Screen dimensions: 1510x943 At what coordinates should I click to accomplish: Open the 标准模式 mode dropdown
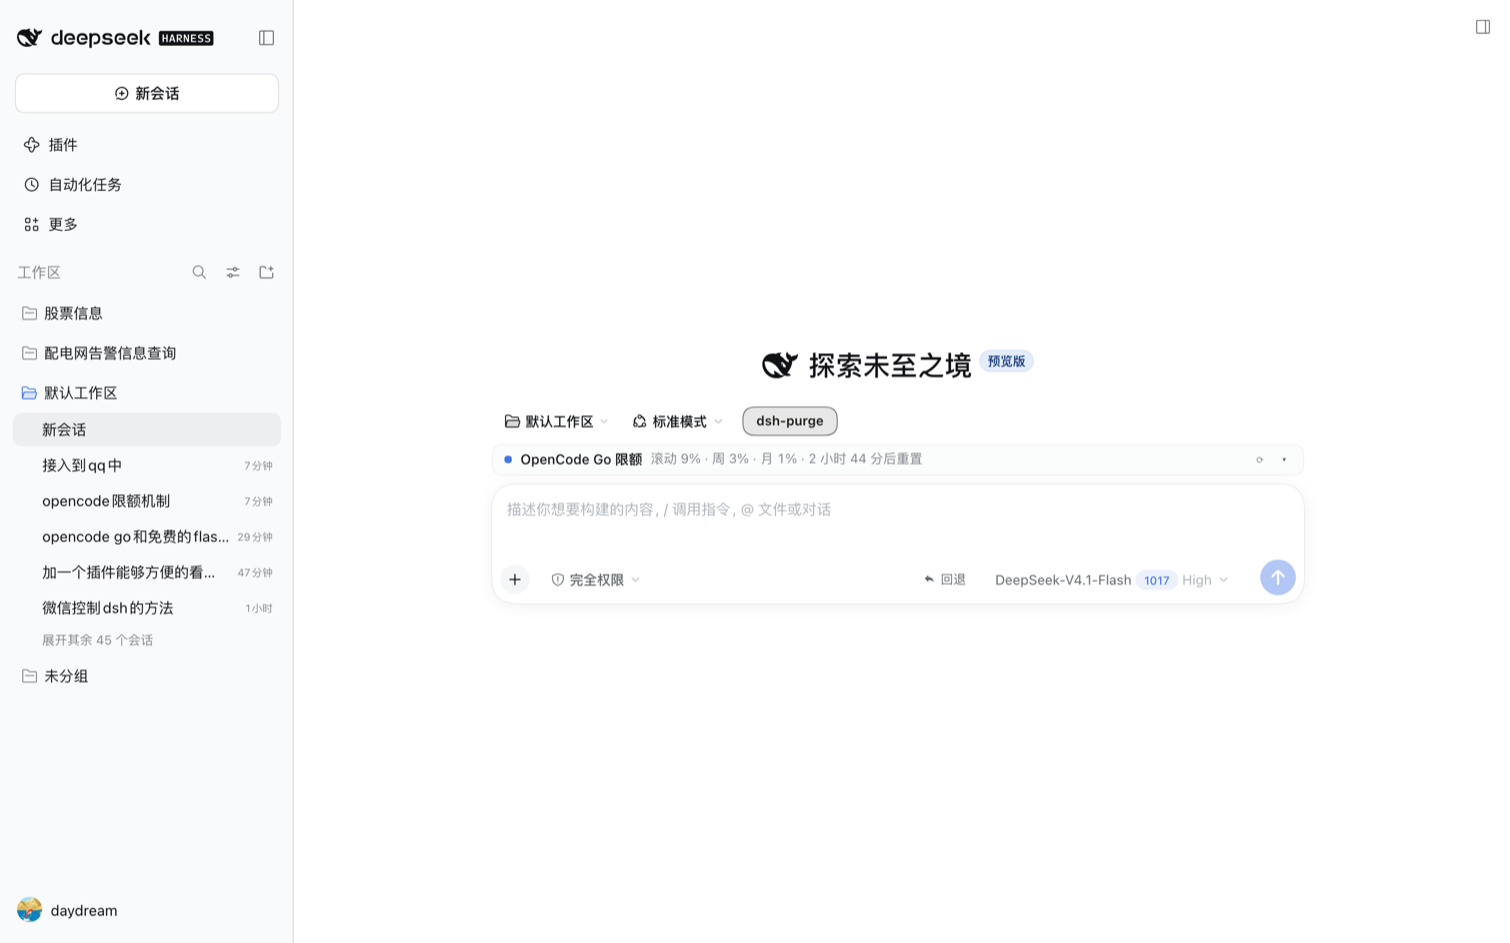[x=678, y=422]
